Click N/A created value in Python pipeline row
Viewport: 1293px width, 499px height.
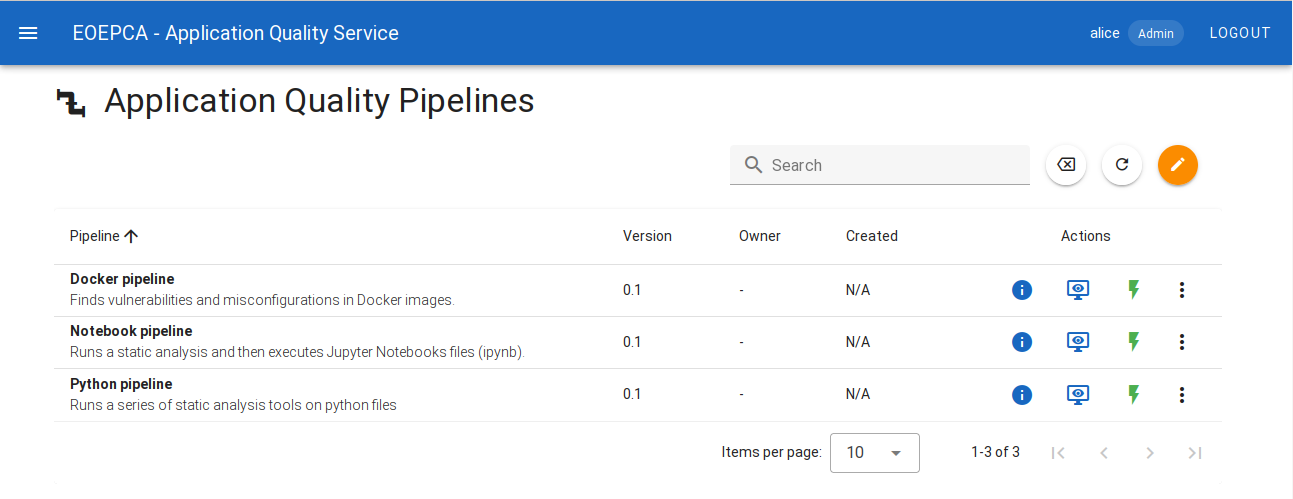coord(858,394)
